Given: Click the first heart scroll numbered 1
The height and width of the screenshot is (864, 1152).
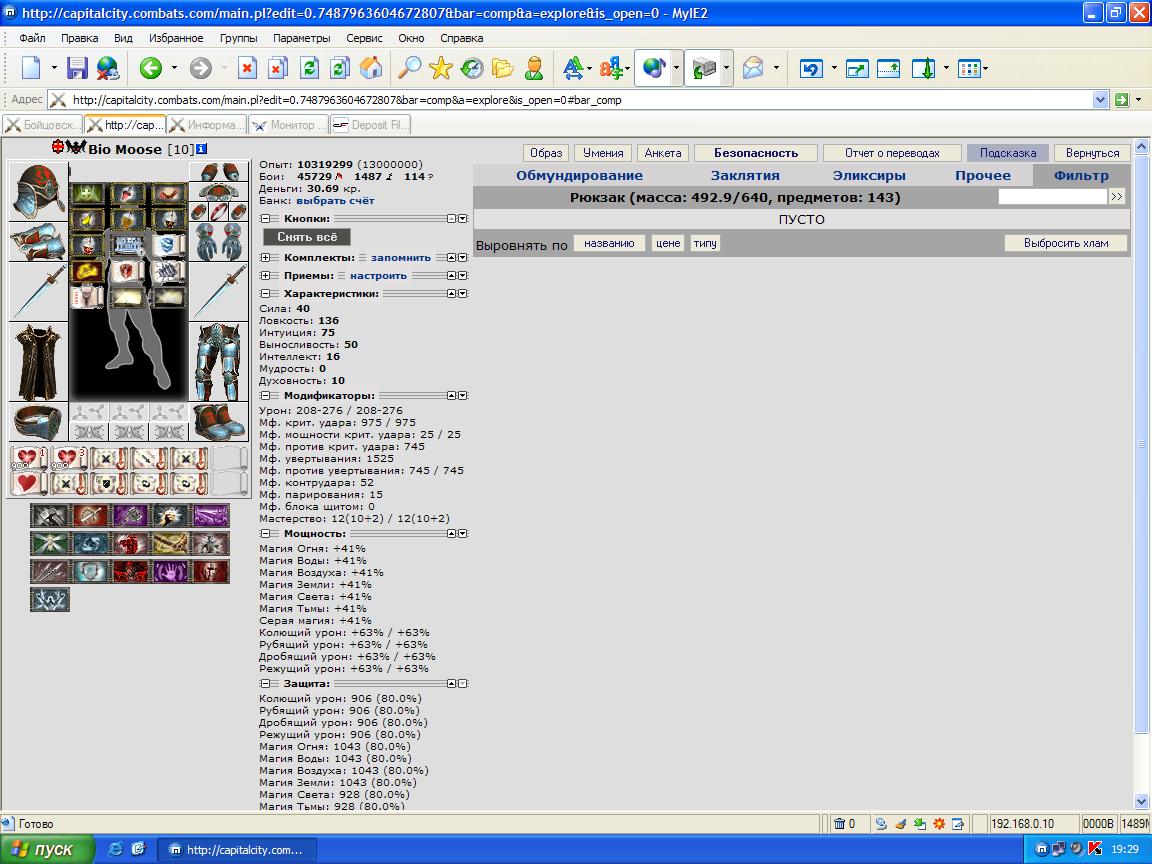Looking at the screenshot, I should click(27, 458).
